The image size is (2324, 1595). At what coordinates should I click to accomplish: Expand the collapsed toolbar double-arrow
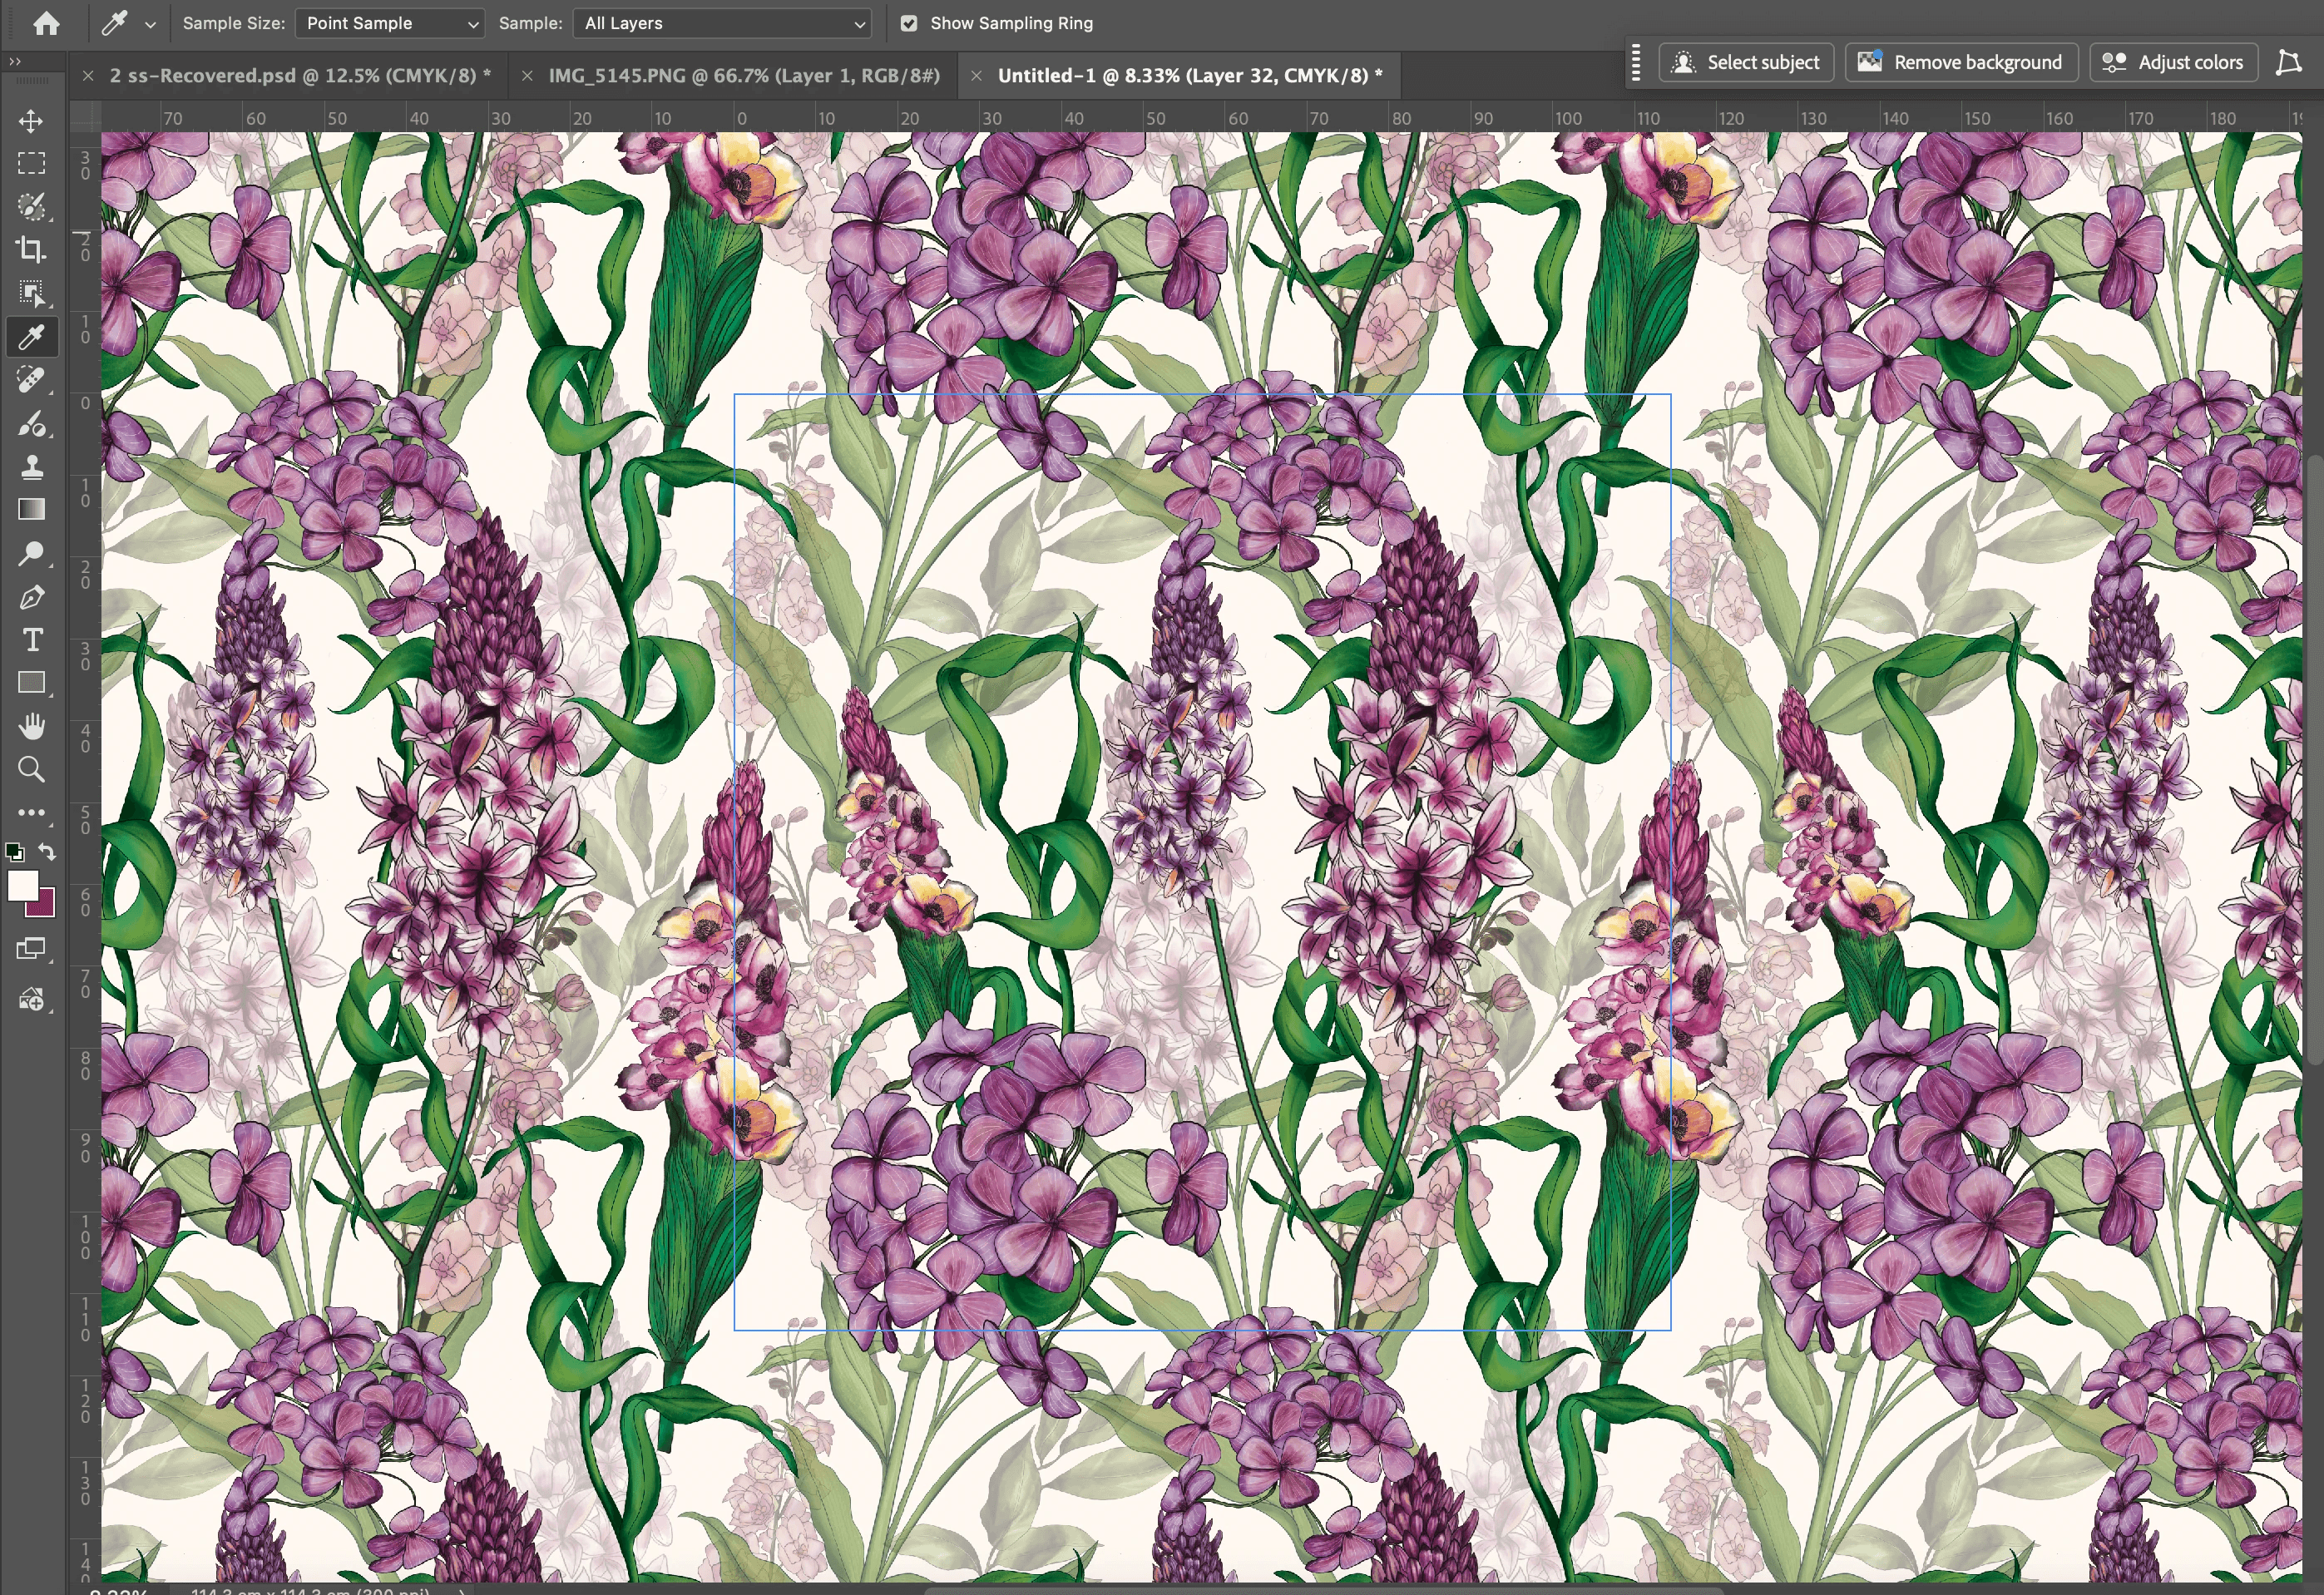(14, 62)
